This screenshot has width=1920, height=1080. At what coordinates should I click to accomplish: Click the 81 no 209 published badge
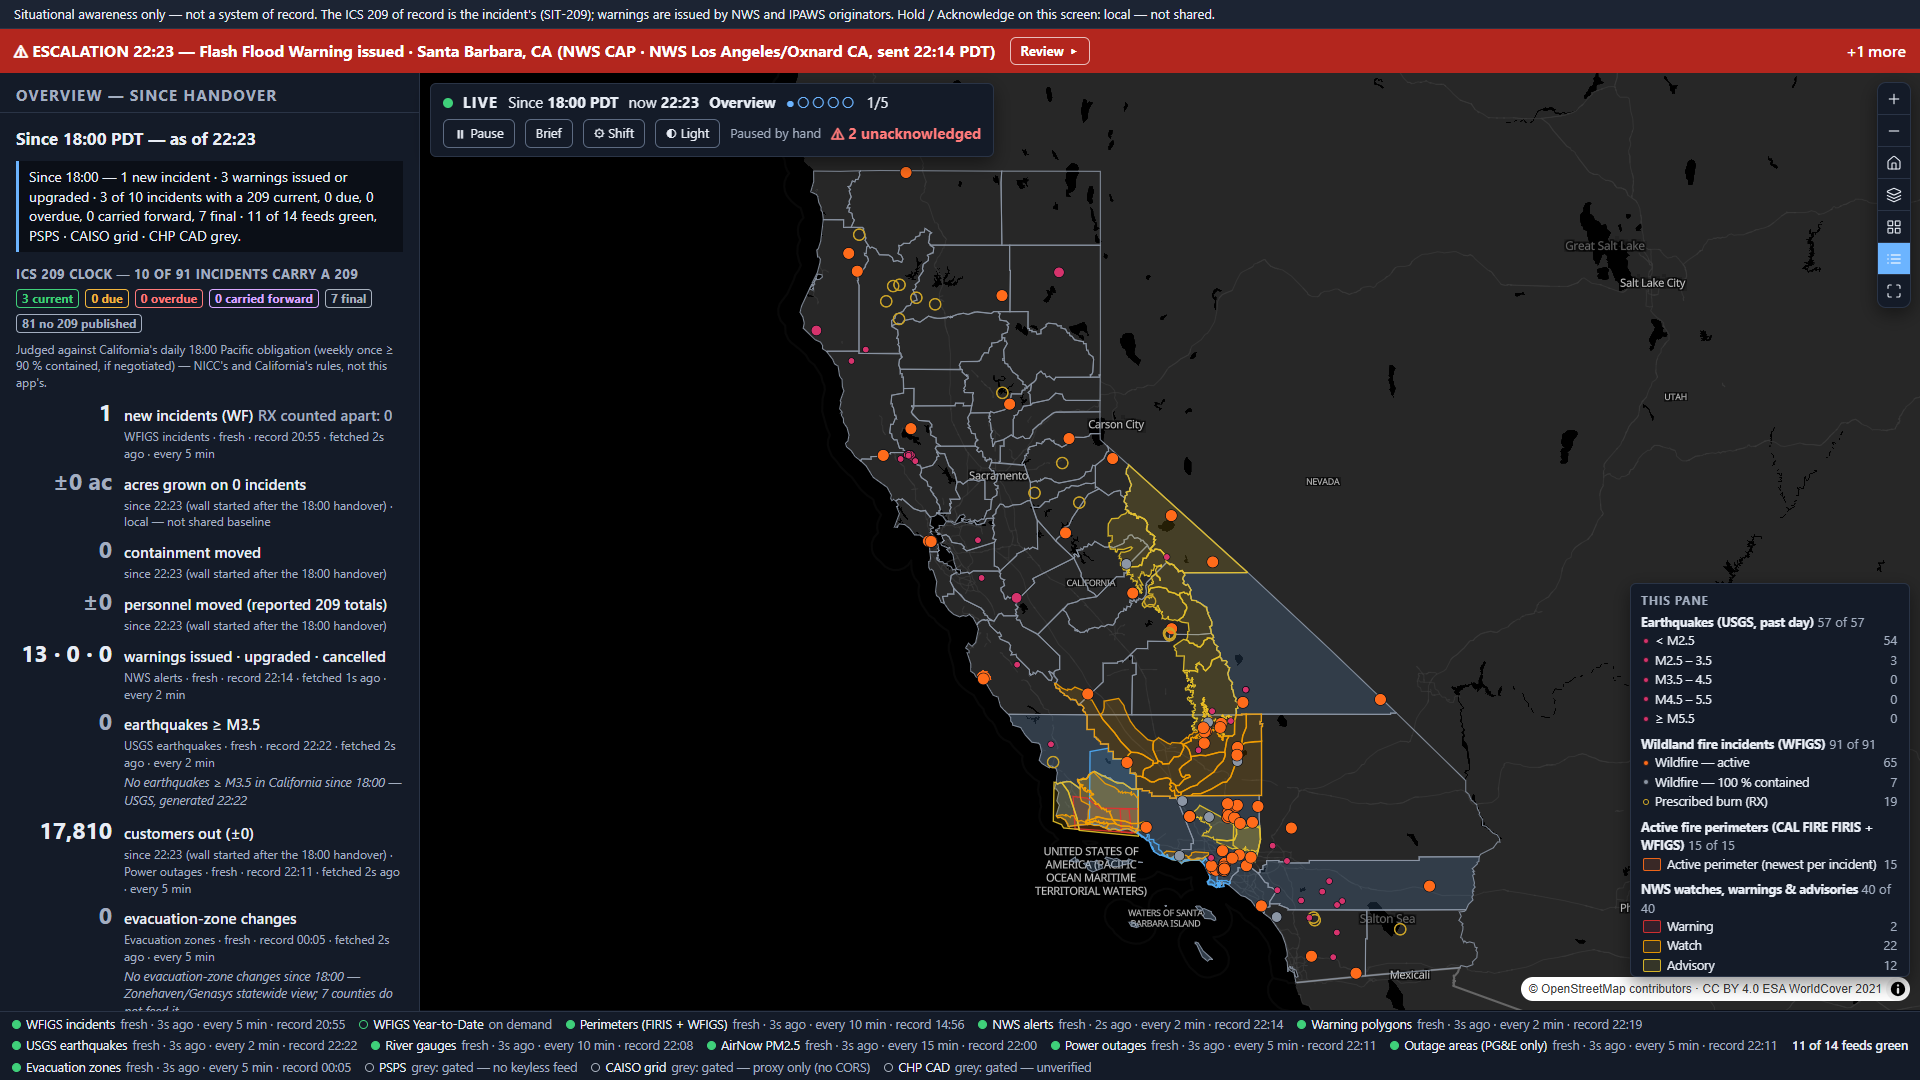click(x=79, y=324)
